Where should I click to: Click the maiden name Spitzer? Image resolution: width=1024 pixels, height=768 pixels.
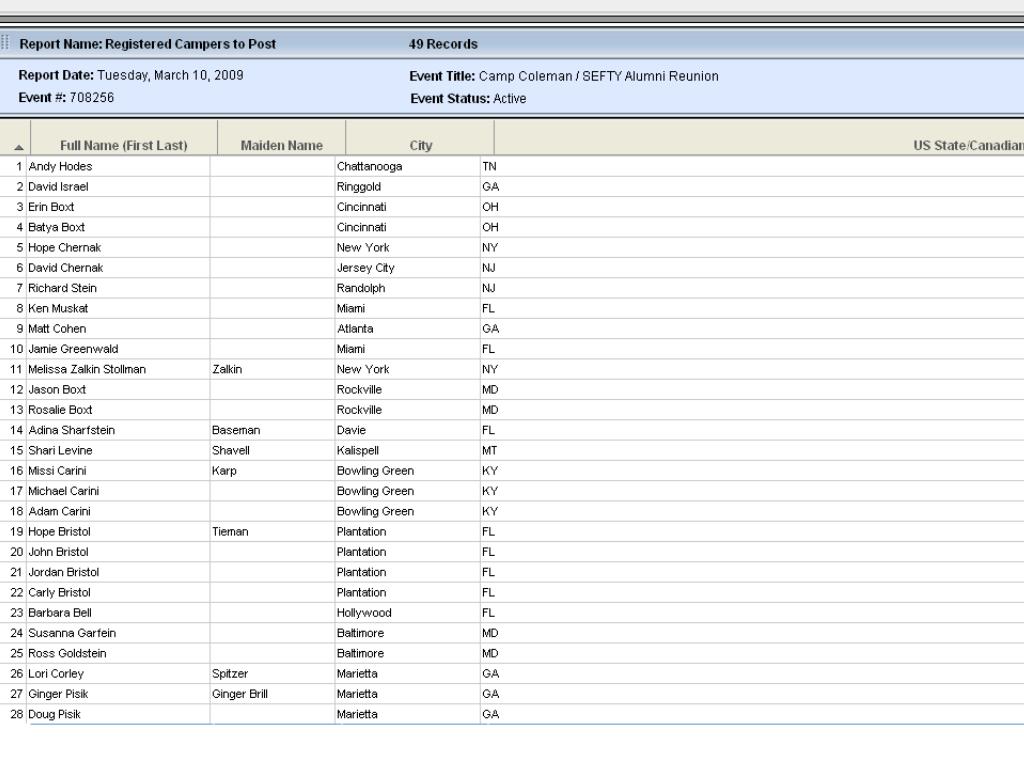click(230, 673)
